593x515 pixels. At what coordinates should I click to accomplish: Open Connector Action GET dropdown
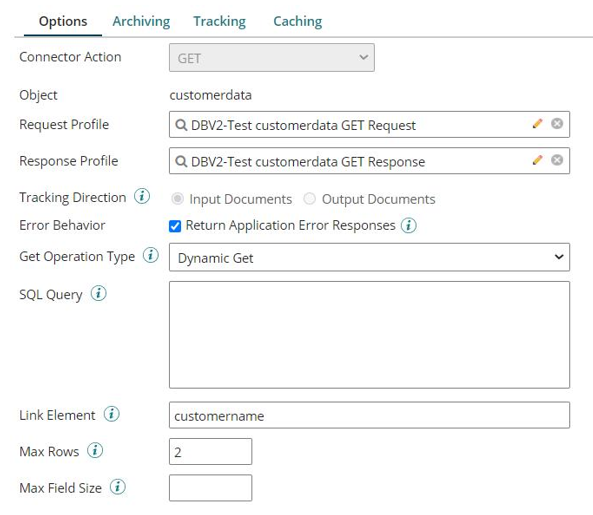pyautogui.click(x=272, y=57)
